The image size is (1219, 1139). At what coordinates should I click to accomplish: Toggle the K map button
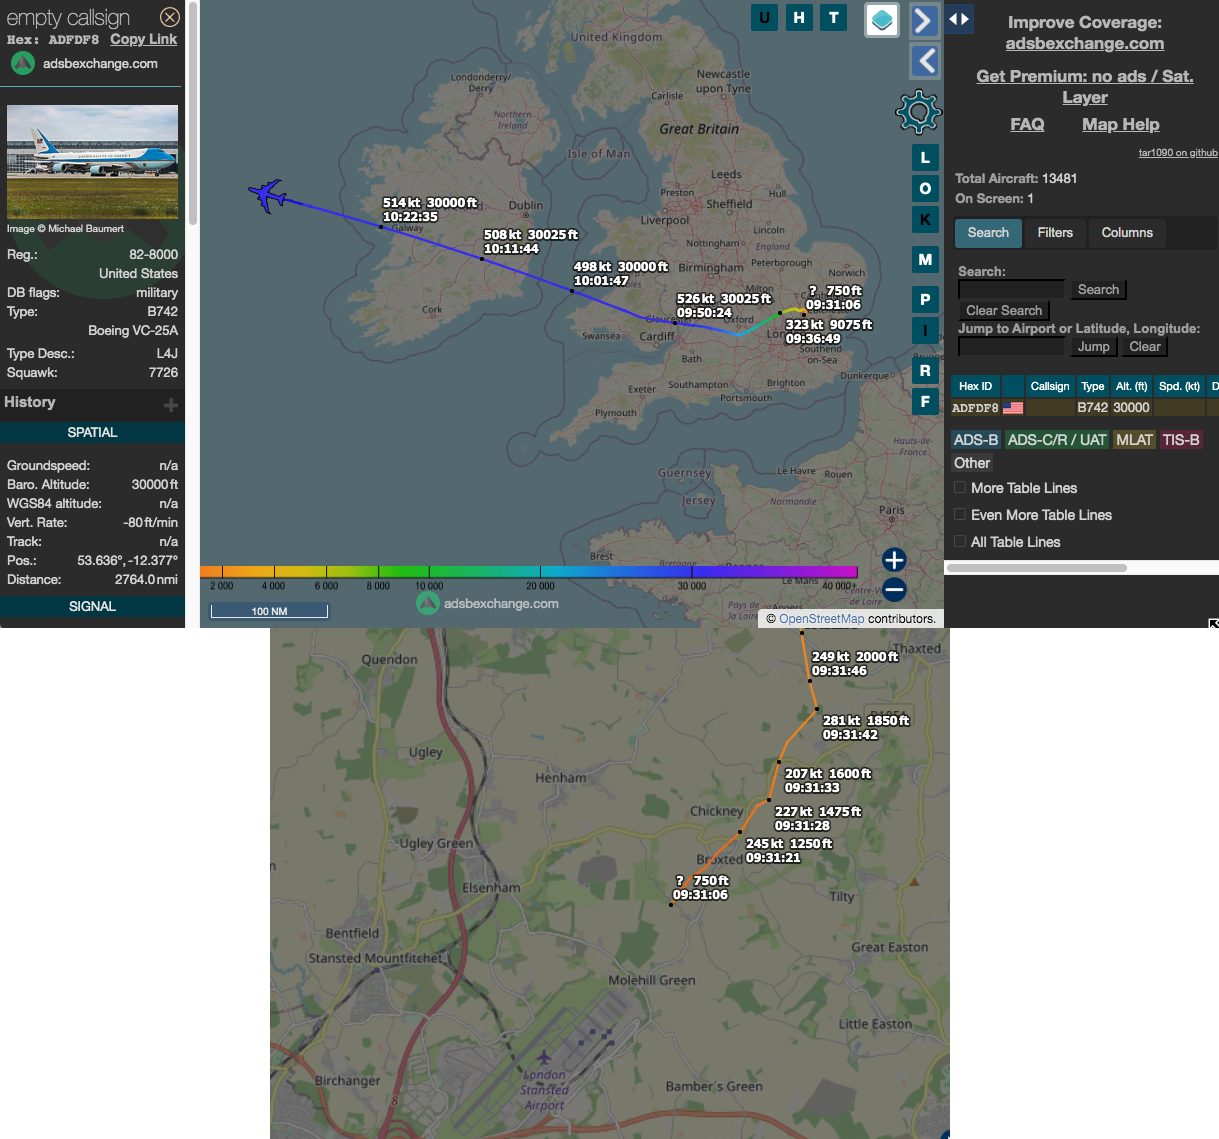(925, 219)
